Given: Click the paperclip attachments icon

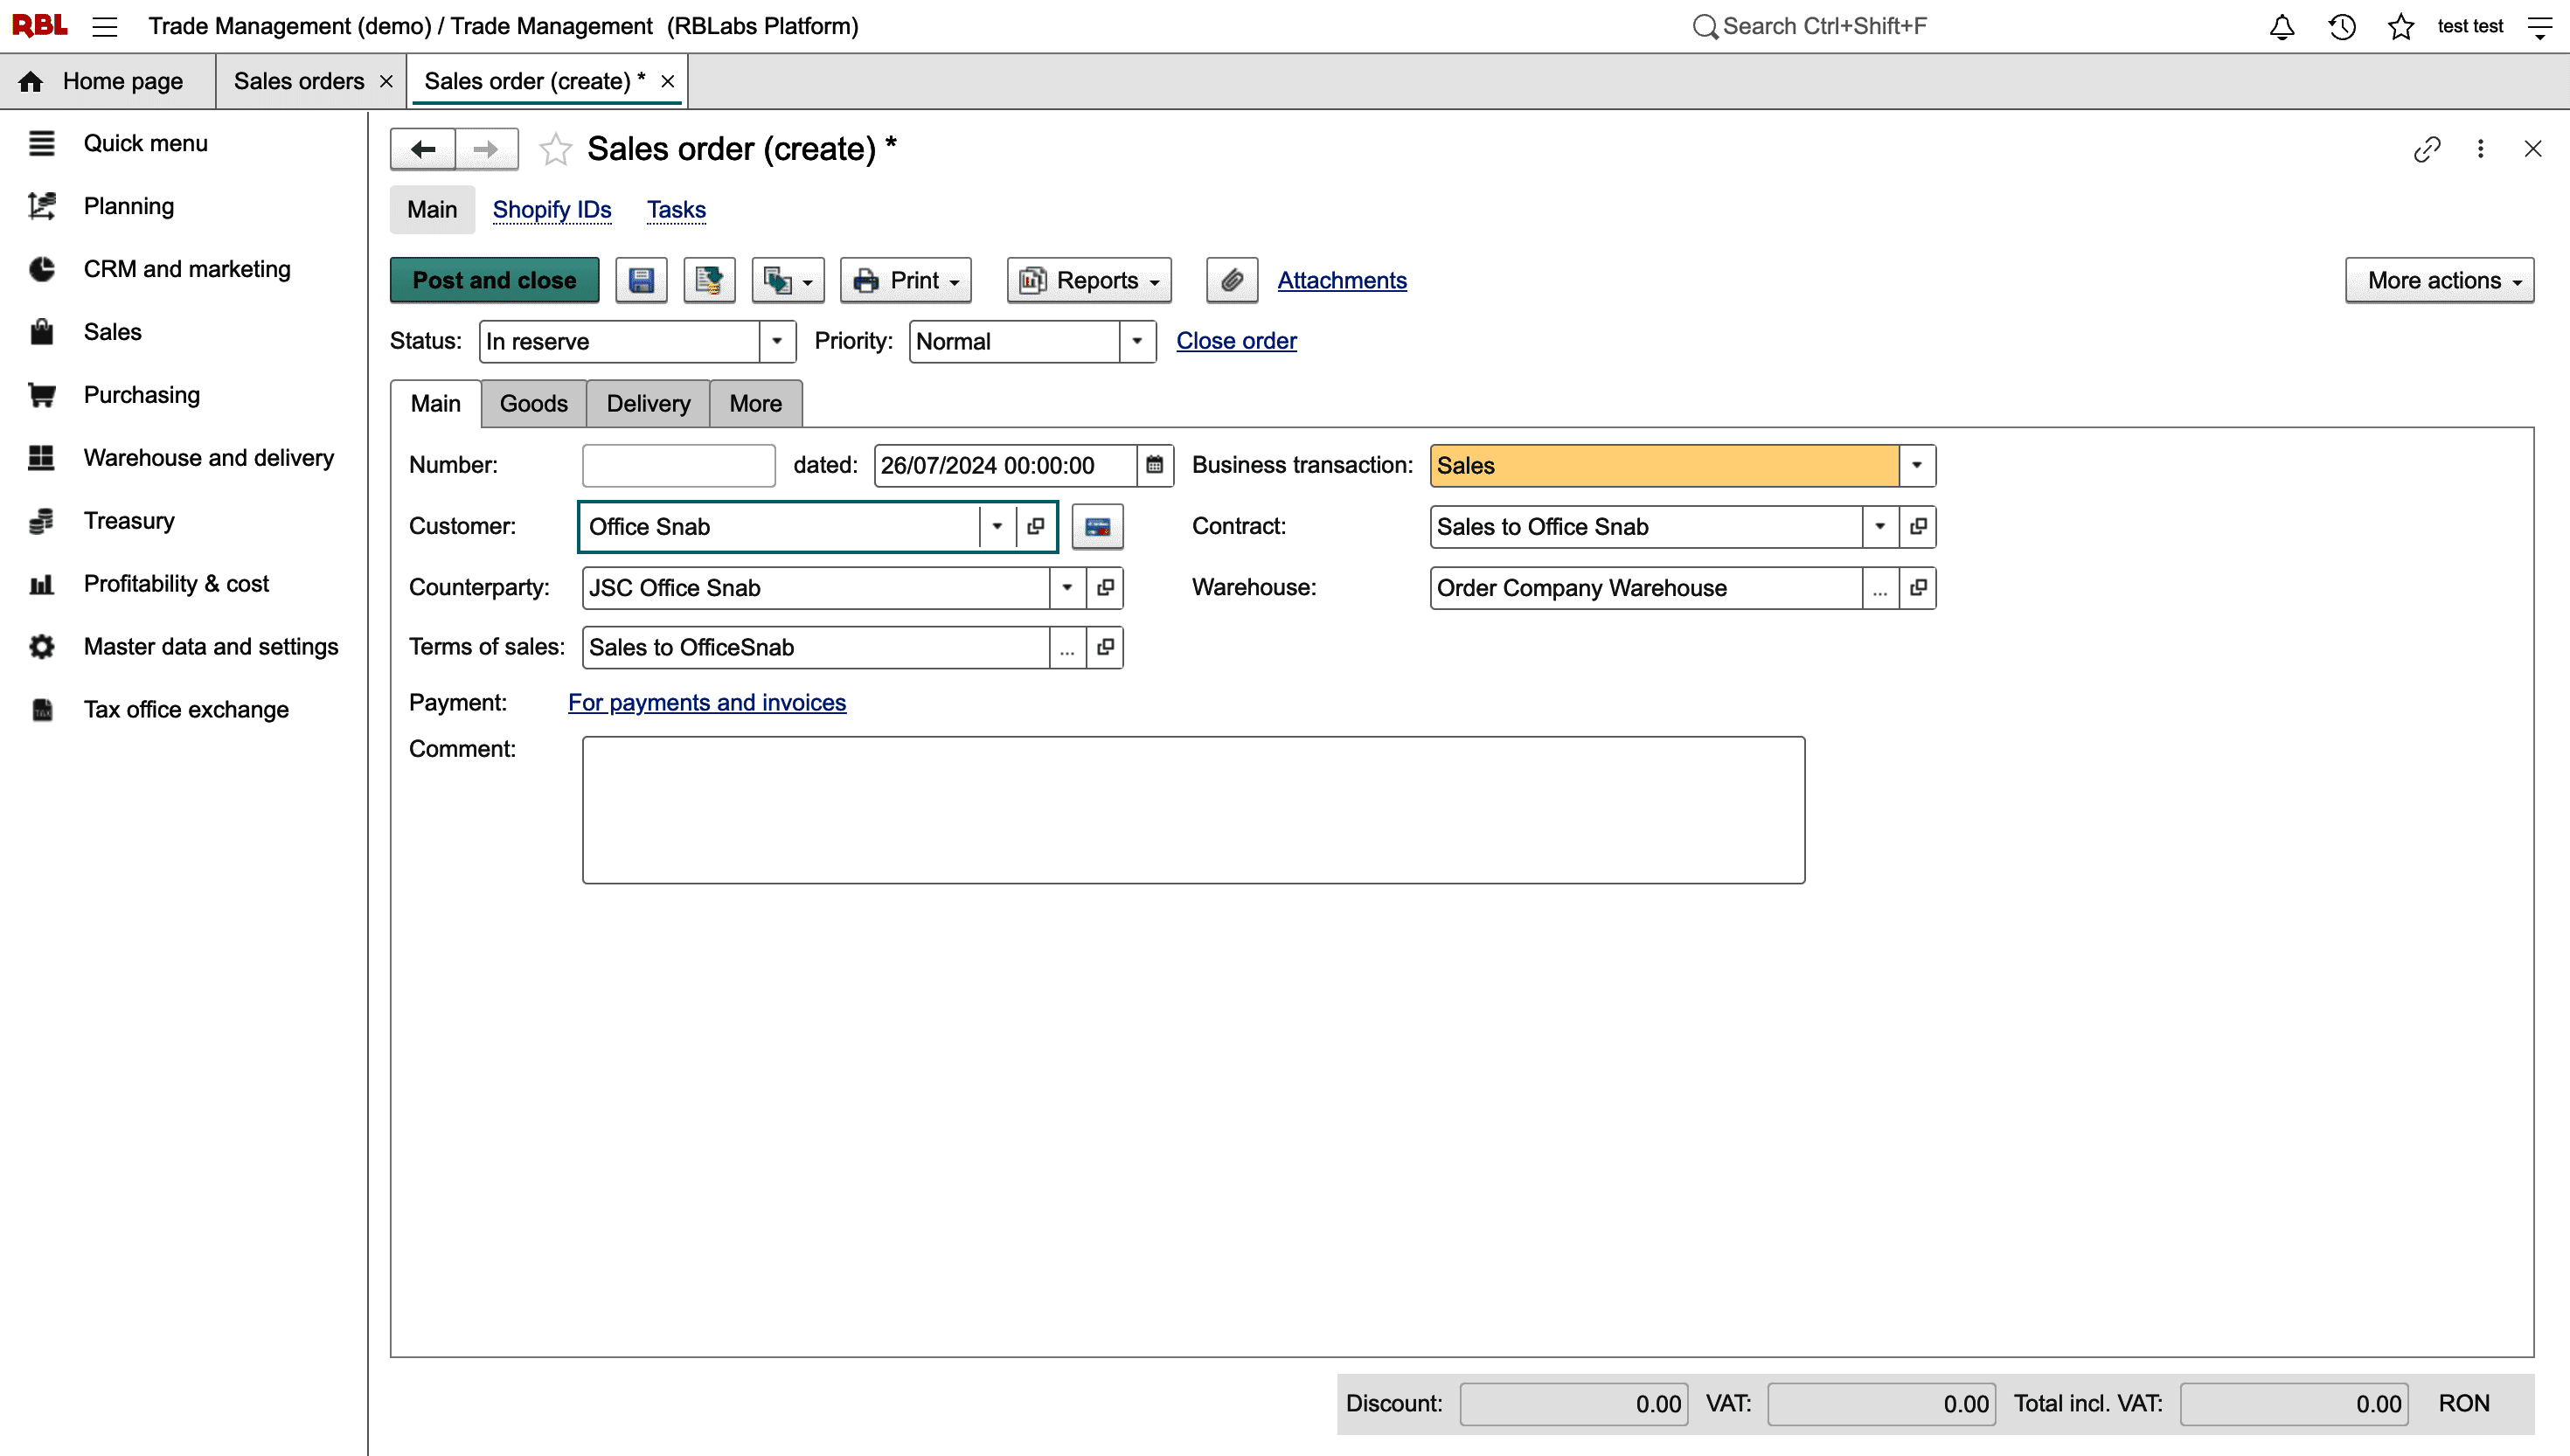Looking at the screenshot, I should pos(1232,280).
